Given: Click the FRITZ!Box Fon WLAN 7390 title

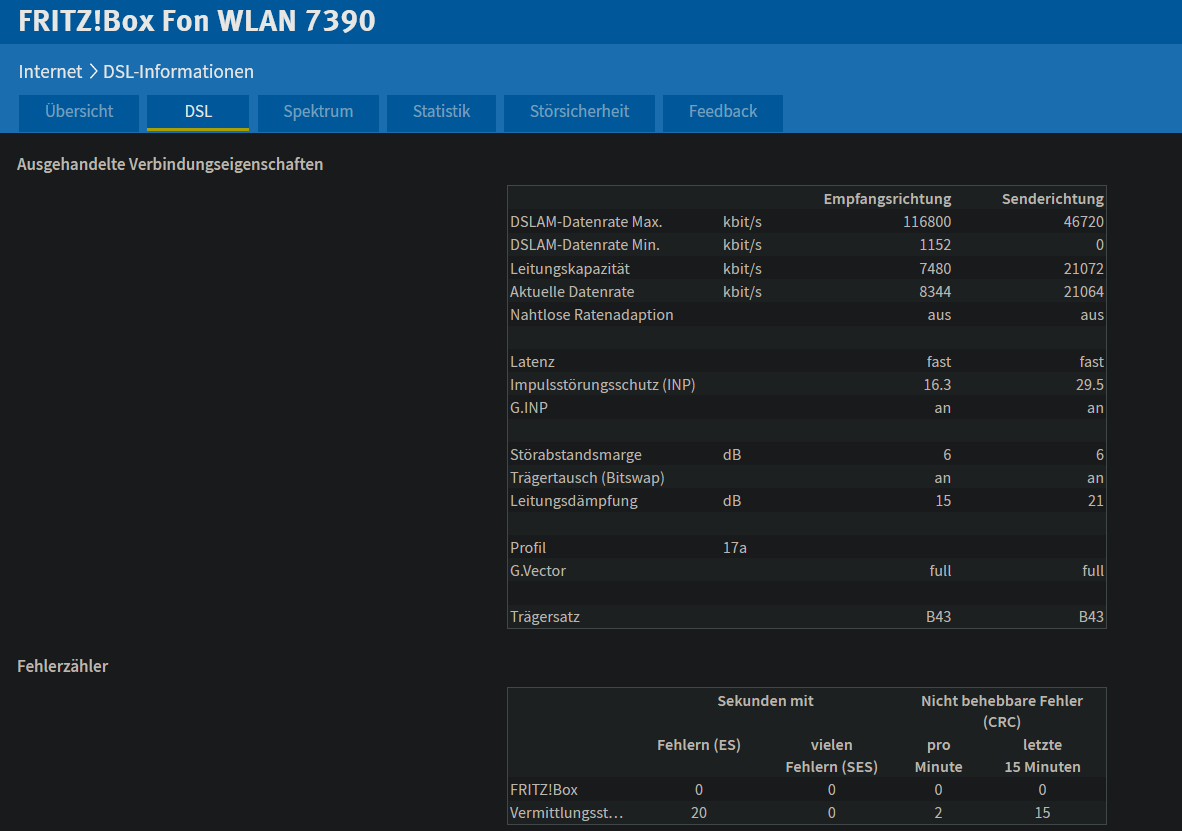Looking at the screenshot, I should coord(197,21).
